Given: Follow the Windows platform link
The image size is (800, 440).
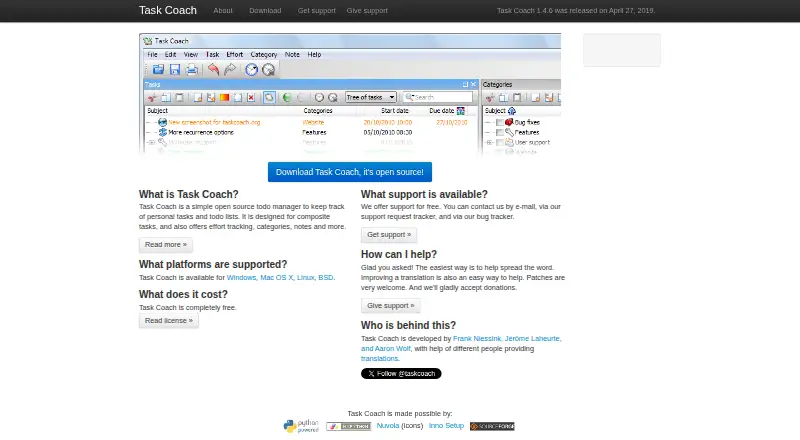Looking at the screenshot, I should tap(241, 278).
